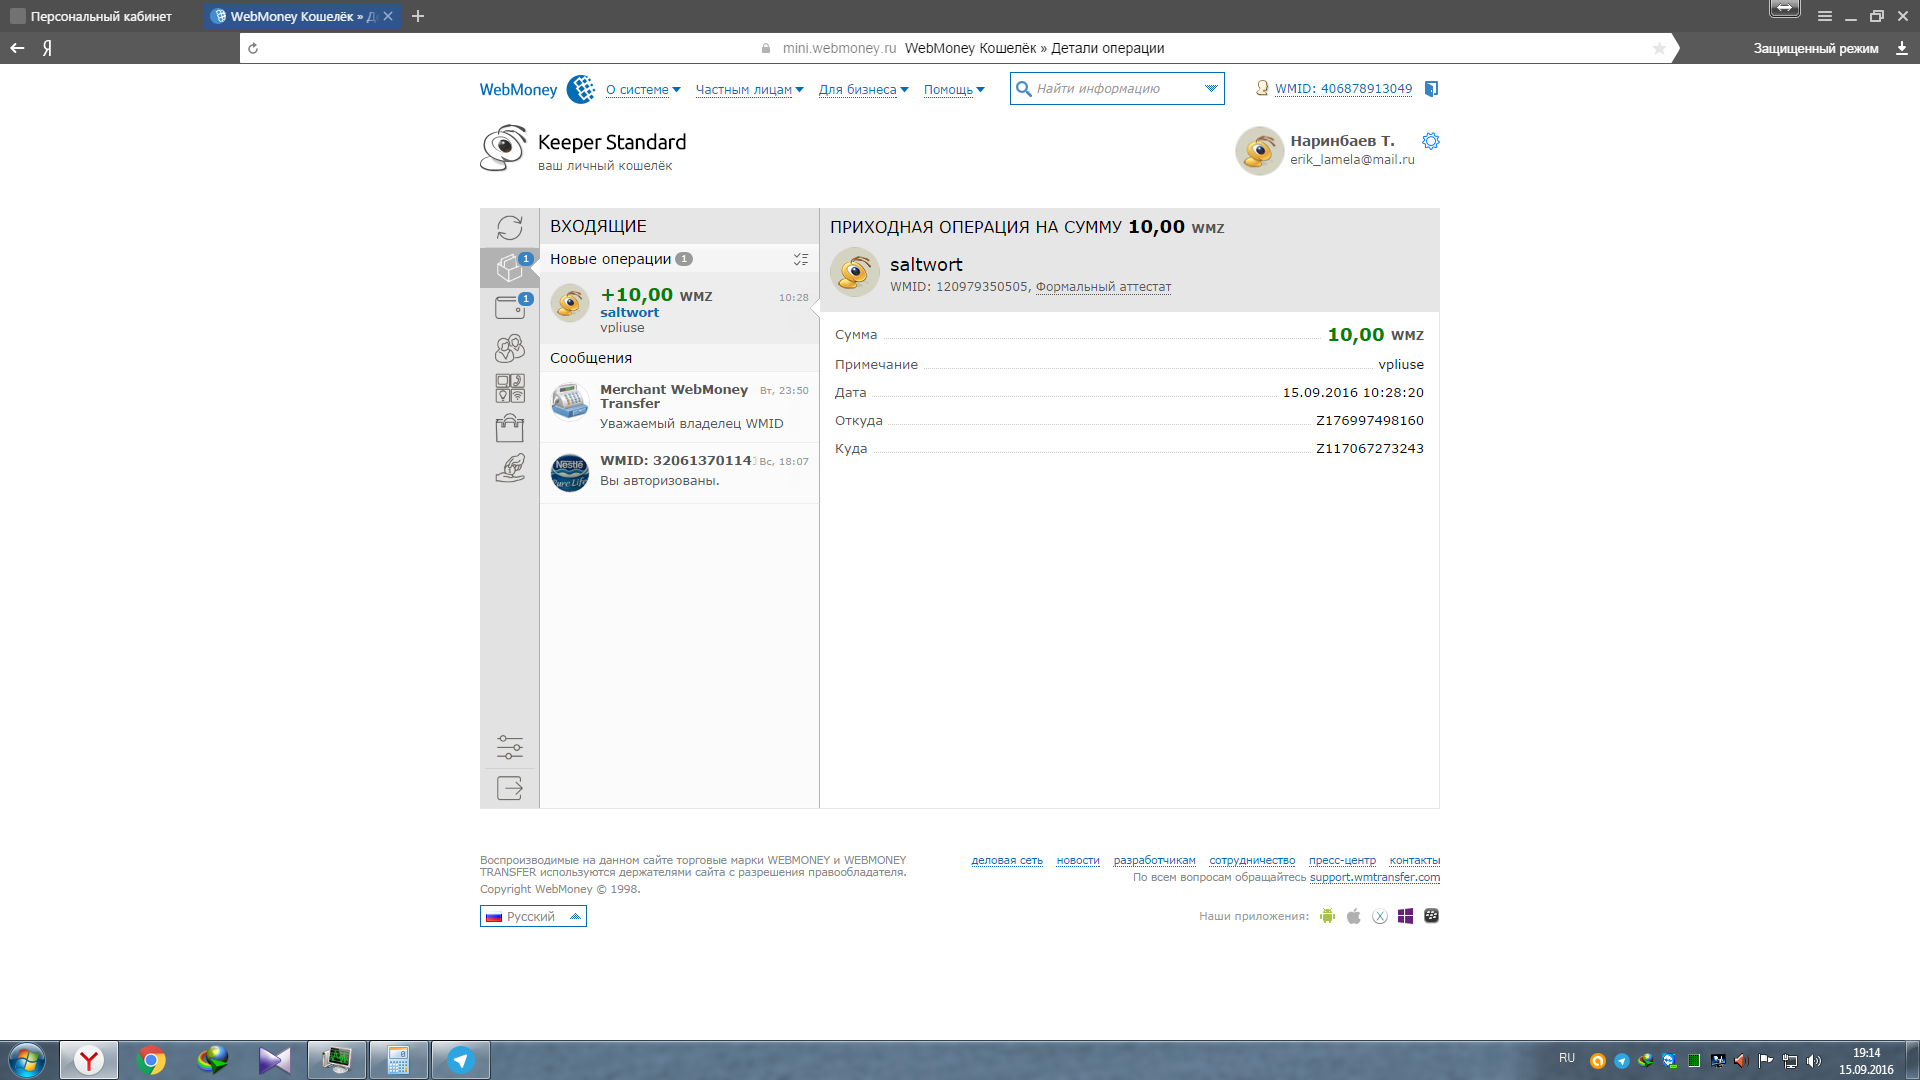This screenshot has height=1080, width=1920.
Task: Click the деловая сеть footer link
Action: point(1007,861)
